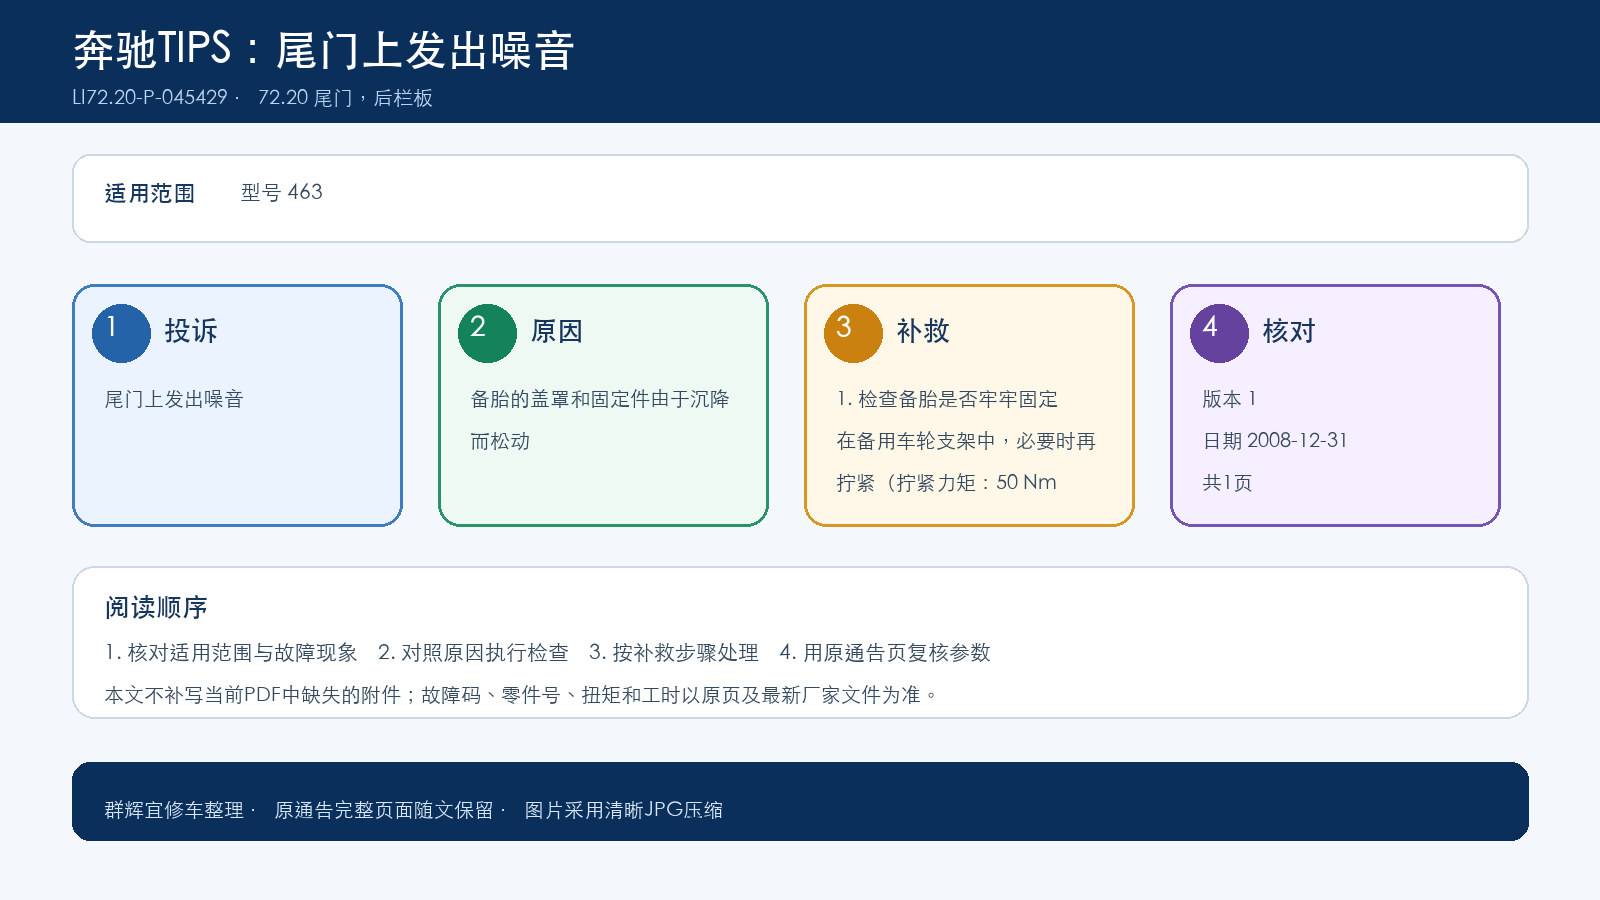Click 图片采用清晰JPG压缩 in the footer
1600x900 pixels.
tap(624, 810)
